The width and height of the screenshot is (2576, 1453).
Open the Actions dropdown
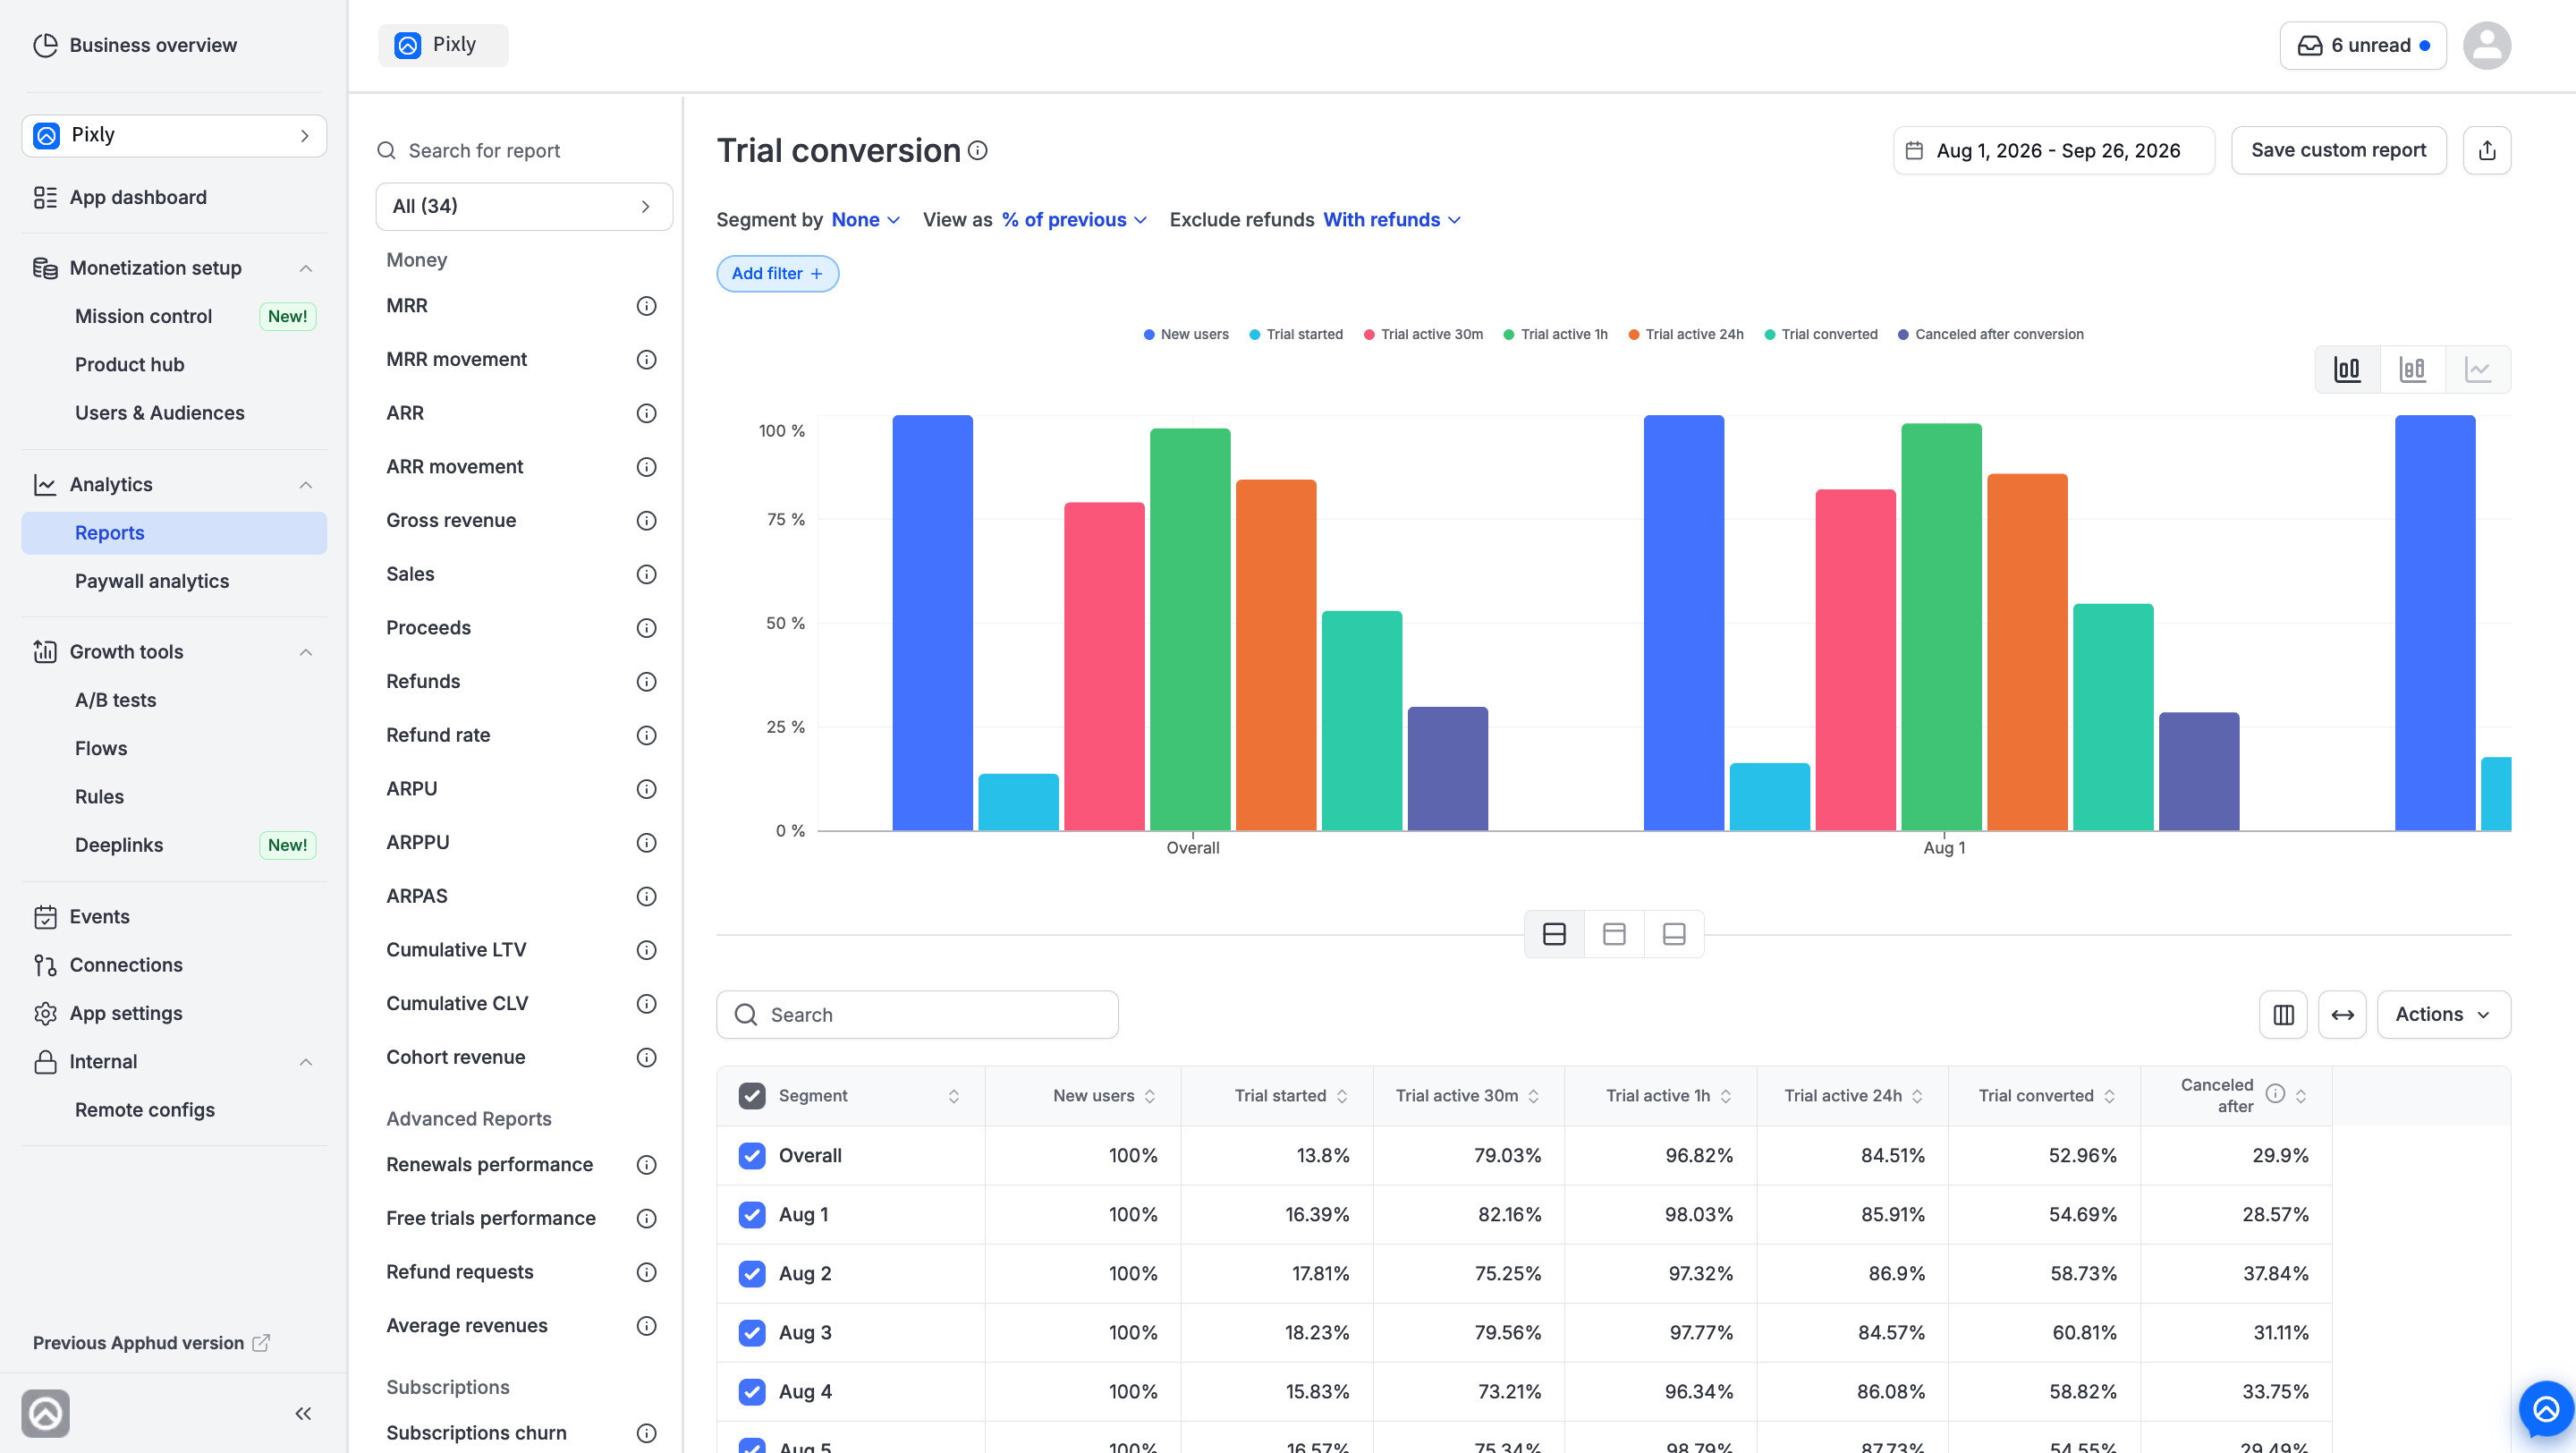click(2443, 1015)
